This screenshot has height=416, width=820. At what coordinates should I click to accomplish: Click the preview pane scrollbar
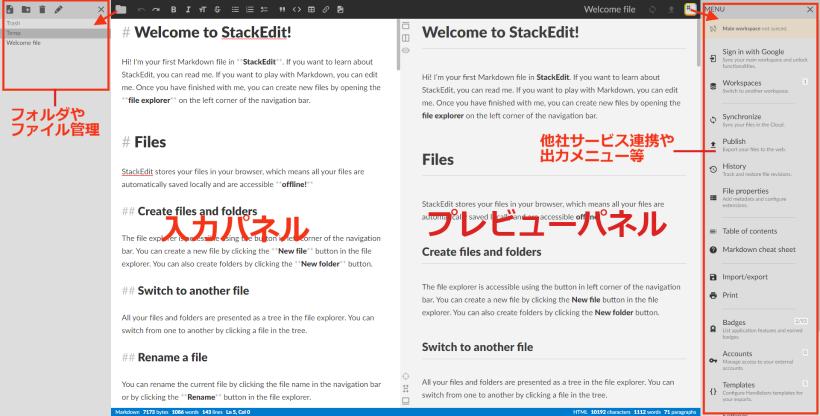(699, 43)
